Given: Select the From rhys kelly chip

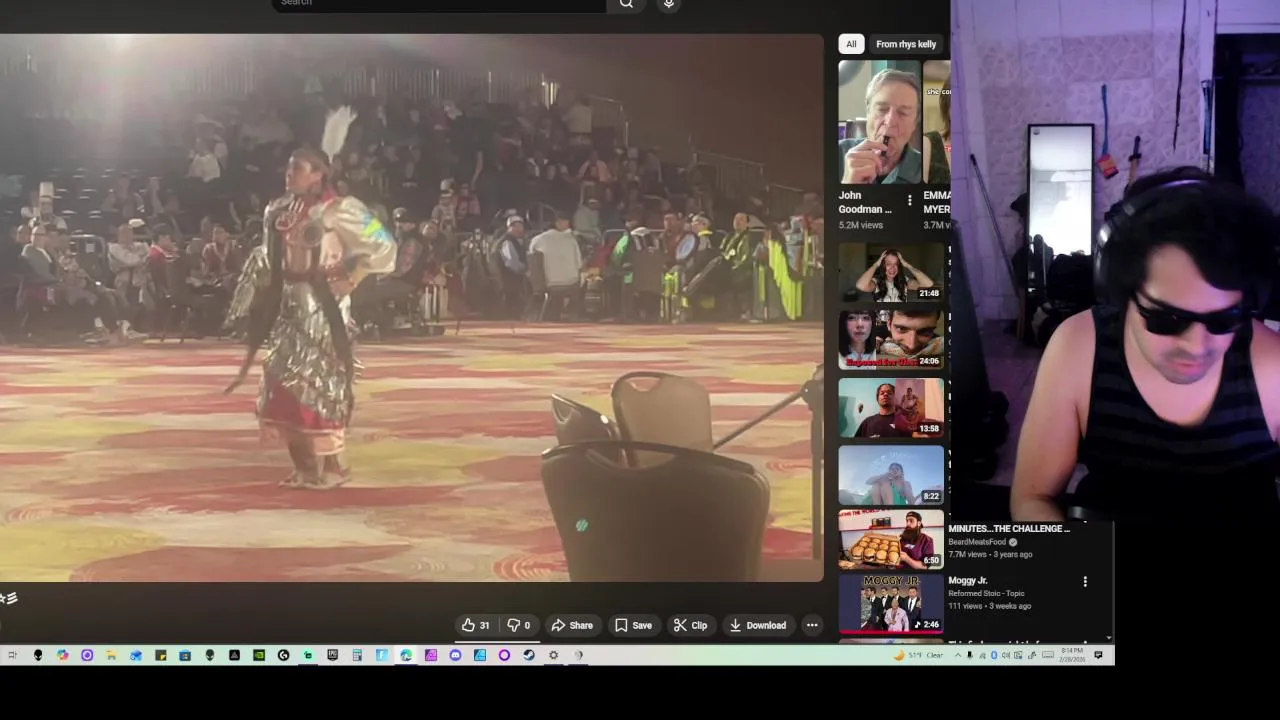Looking at the screenshot, I should (906, 44).
